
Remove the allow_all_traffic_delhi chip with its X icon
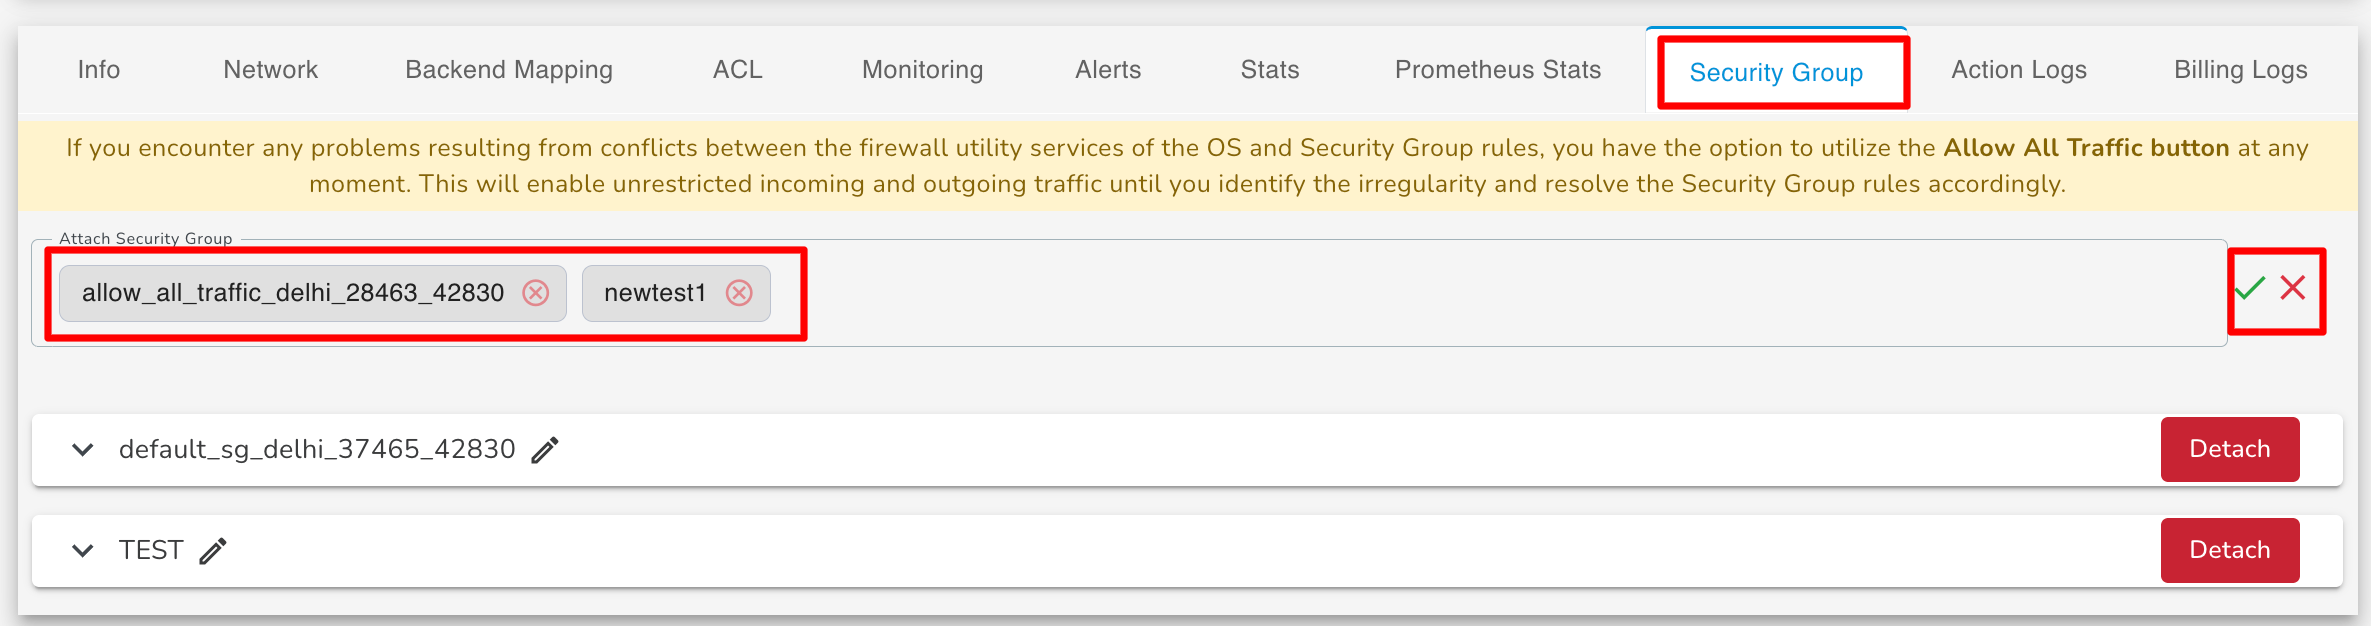point(538,293)
